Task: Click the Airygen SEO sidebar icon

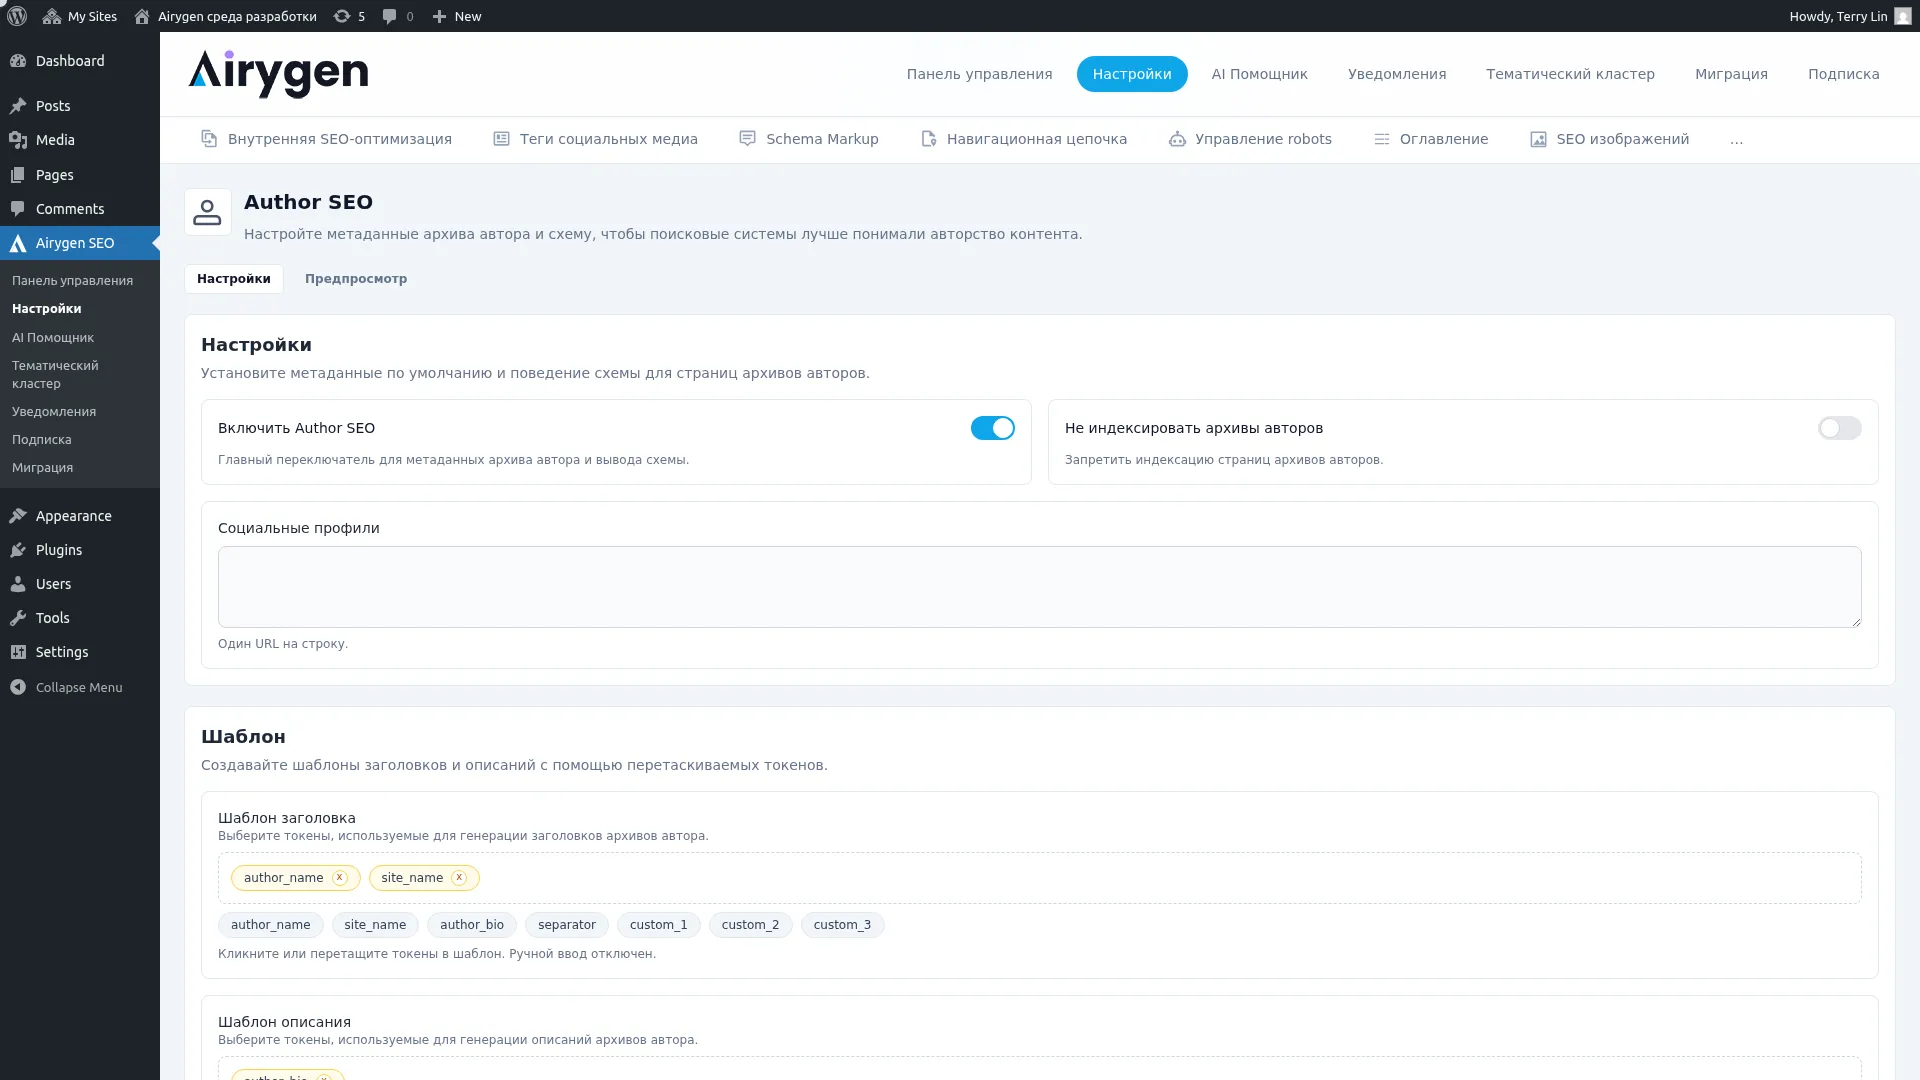Action: [18, 243]
